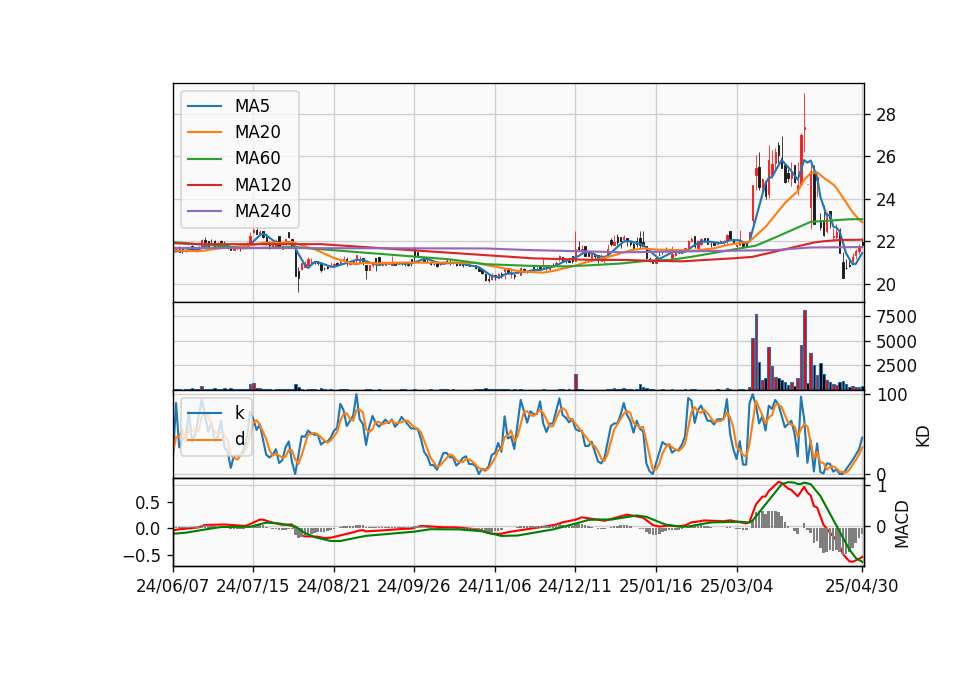The height and width of the screenshot is (690, 960).
Task: Click the k legend label in KD panel
Action: (239, 413)
